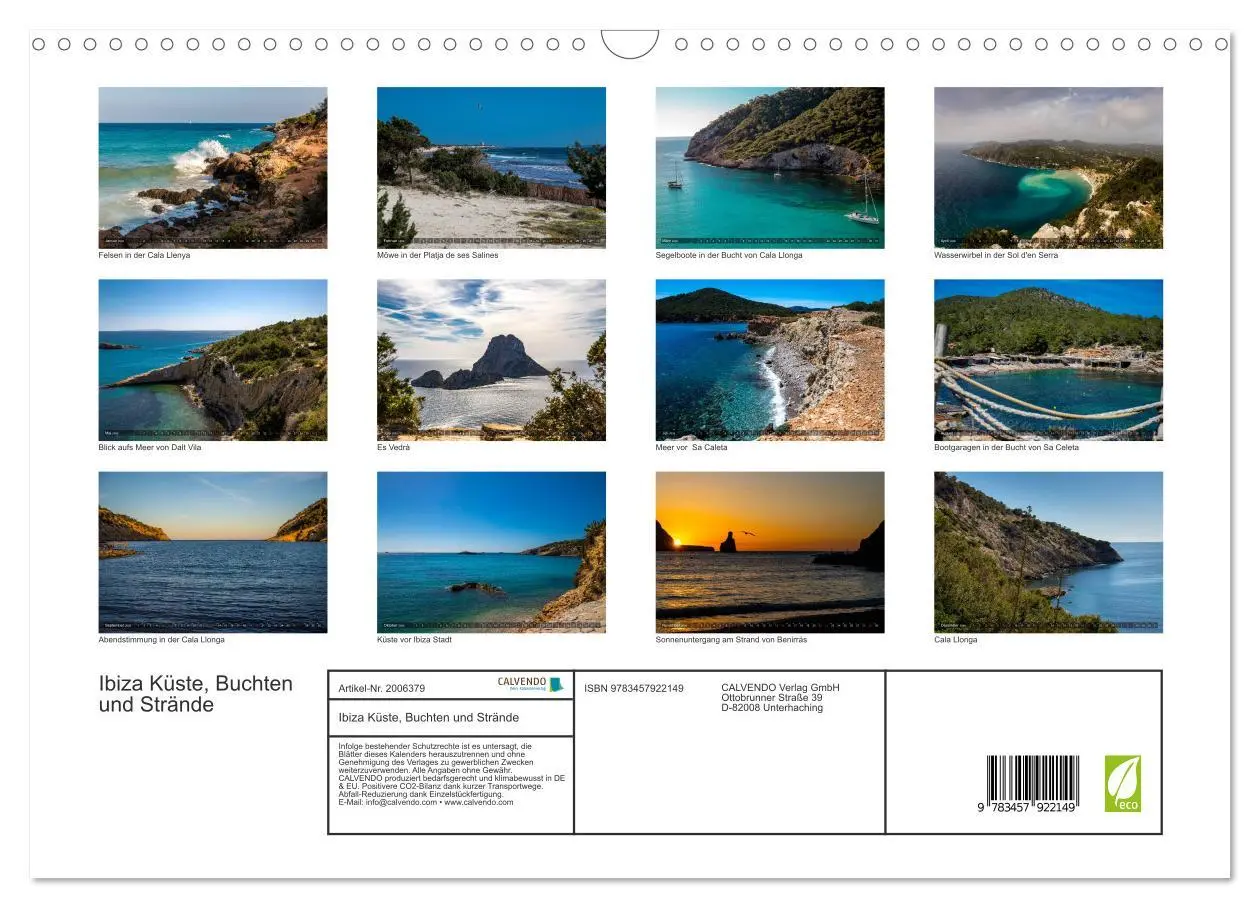Screen dimensions: 1260x908
Task: Click caption 'Bootgaragen in der Bucht von Sa Celeta'
Action: coord(1007,447)
